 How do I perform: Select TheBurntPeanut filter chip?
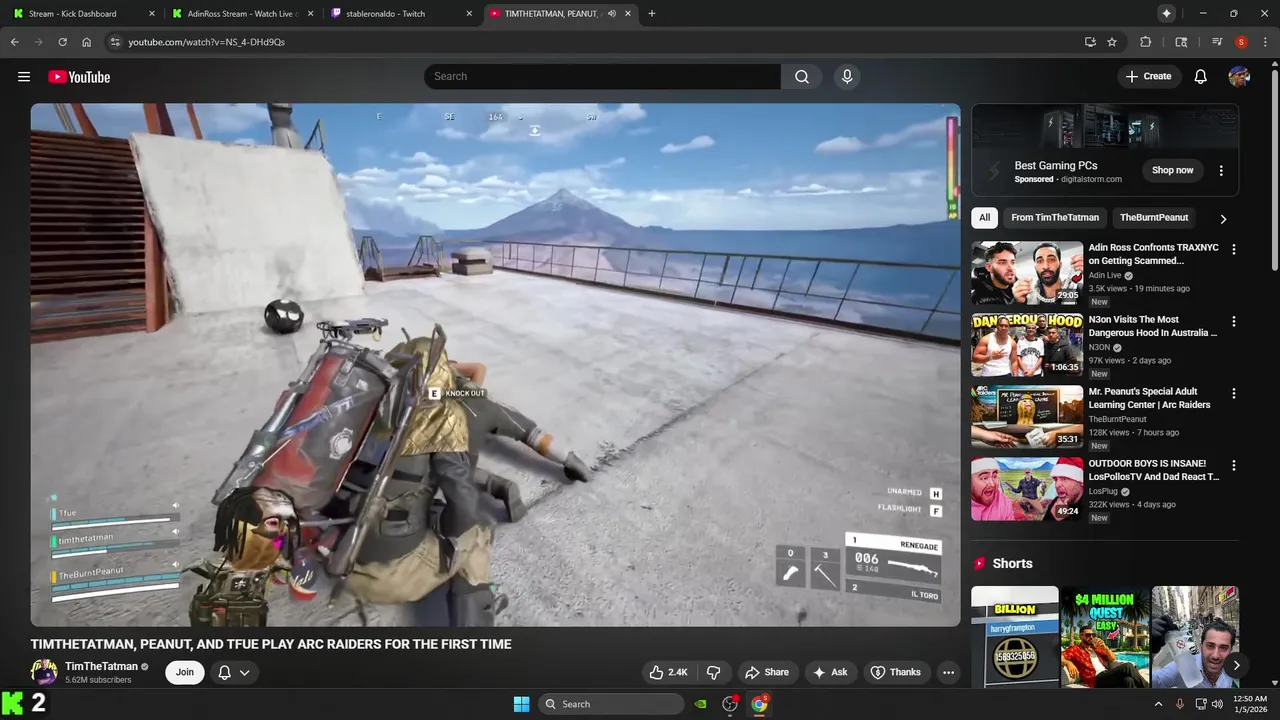click(1154, 217)
